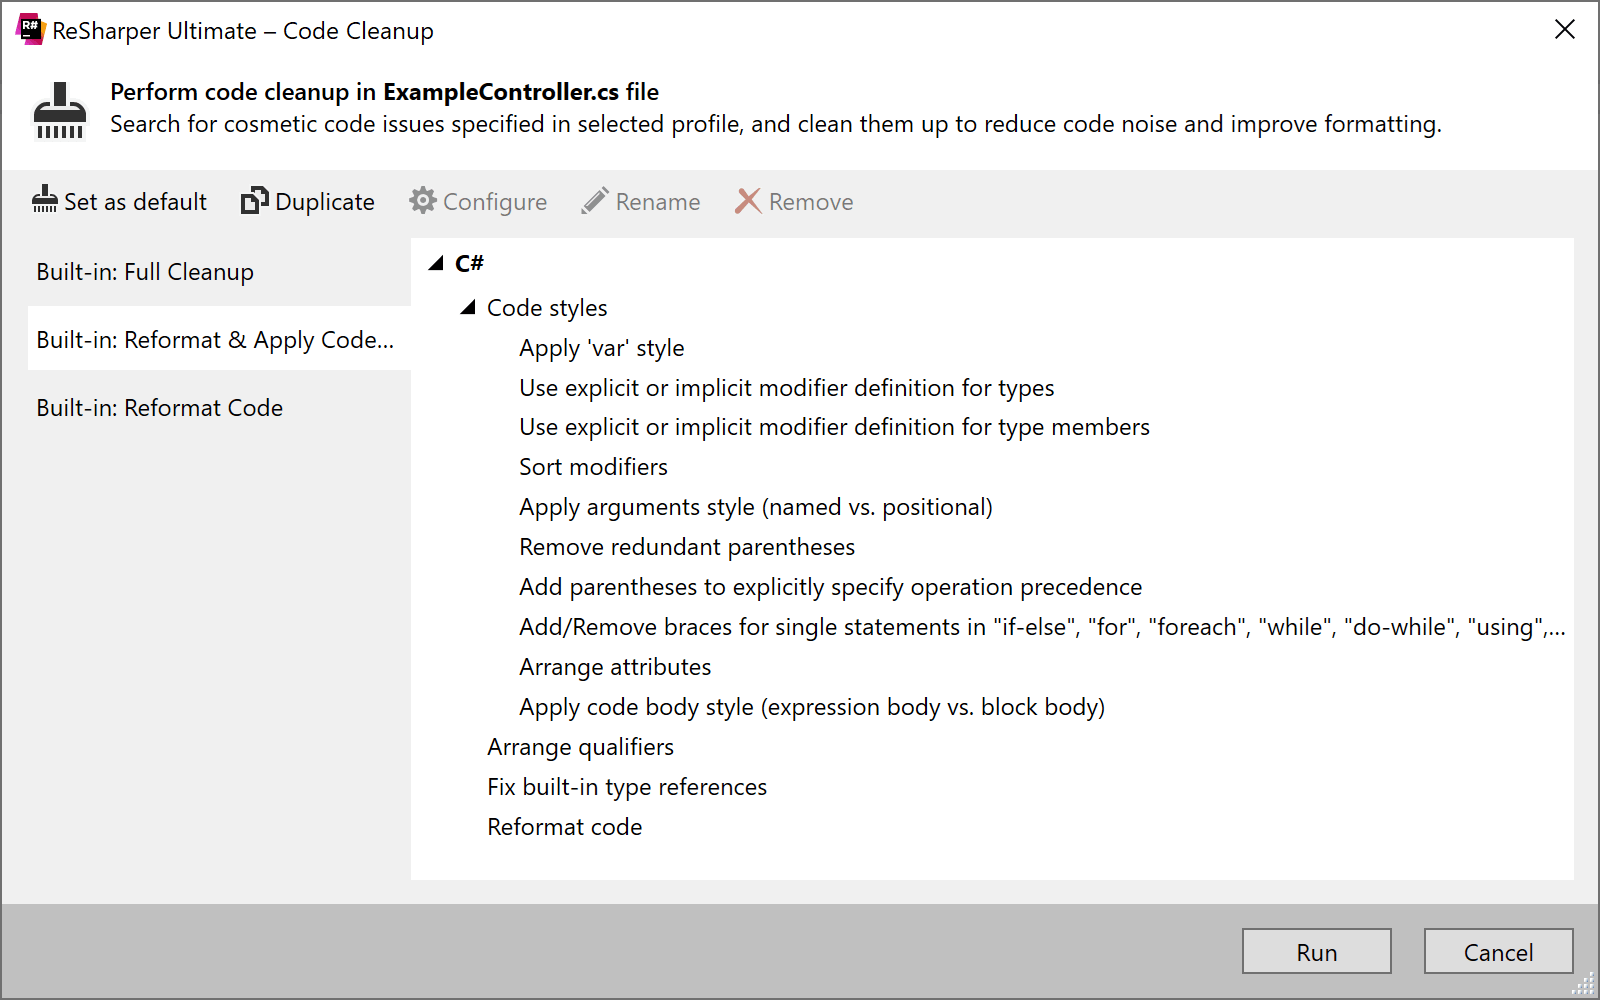
Task: Click the red Remove X icon
Action: (x=748, y=201)
